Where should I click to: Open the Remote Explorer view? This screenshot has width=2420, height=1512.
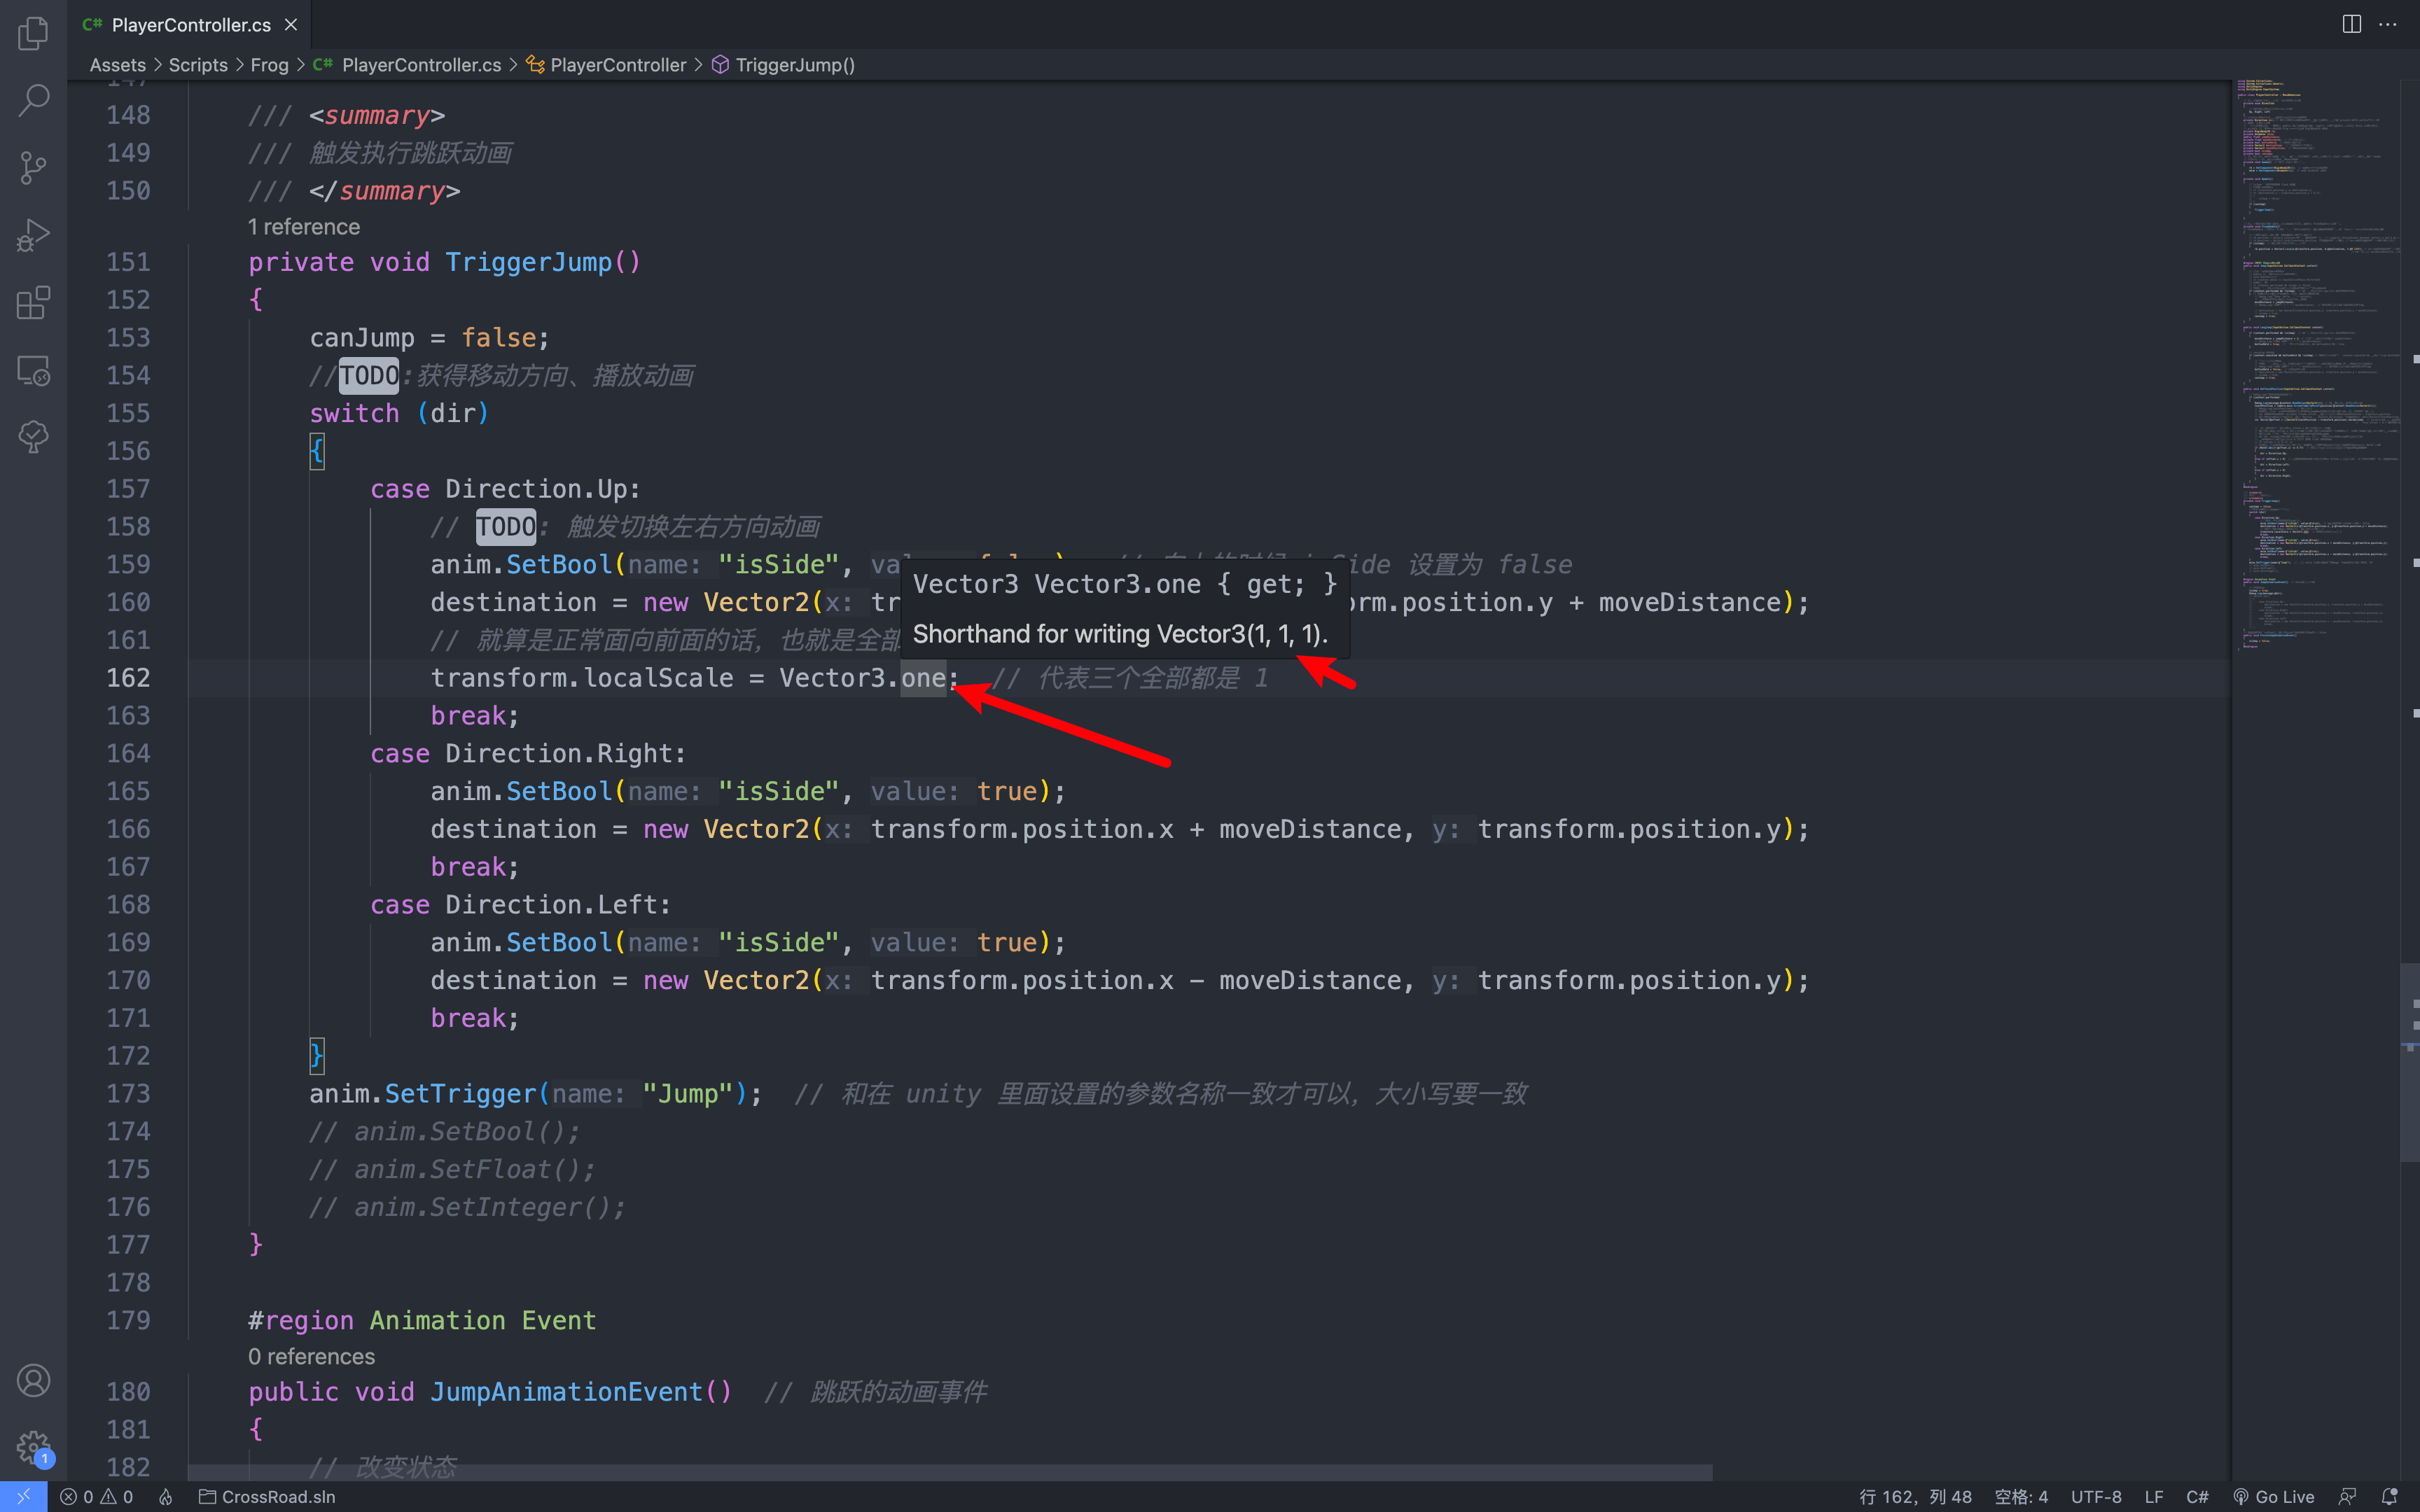pos(33,370)
